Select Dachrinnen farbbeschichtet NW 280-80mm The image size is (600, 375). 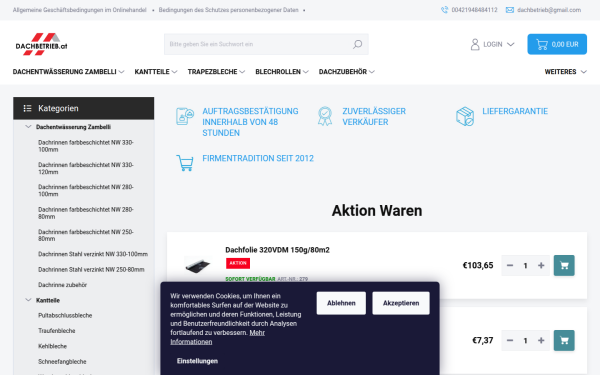[x=86, y=213]
